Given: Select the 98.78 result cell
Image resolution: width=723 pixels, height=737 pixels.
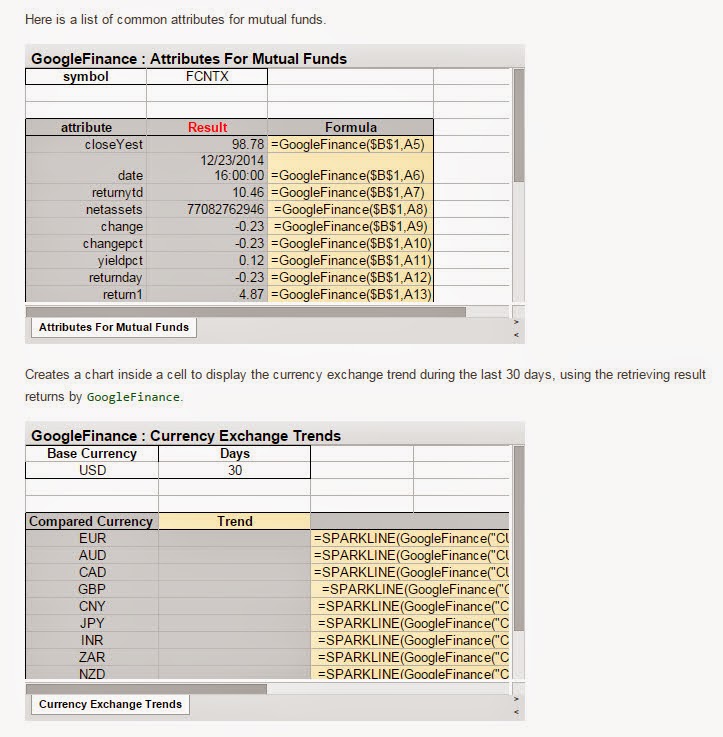Looking at the screenshot, I should 207,144.
